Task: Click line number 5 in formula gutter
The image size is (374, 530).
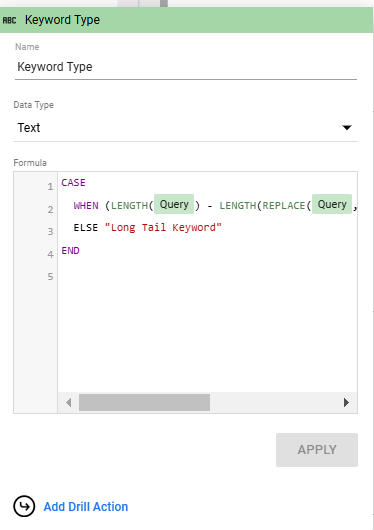Action: (50, 277)
